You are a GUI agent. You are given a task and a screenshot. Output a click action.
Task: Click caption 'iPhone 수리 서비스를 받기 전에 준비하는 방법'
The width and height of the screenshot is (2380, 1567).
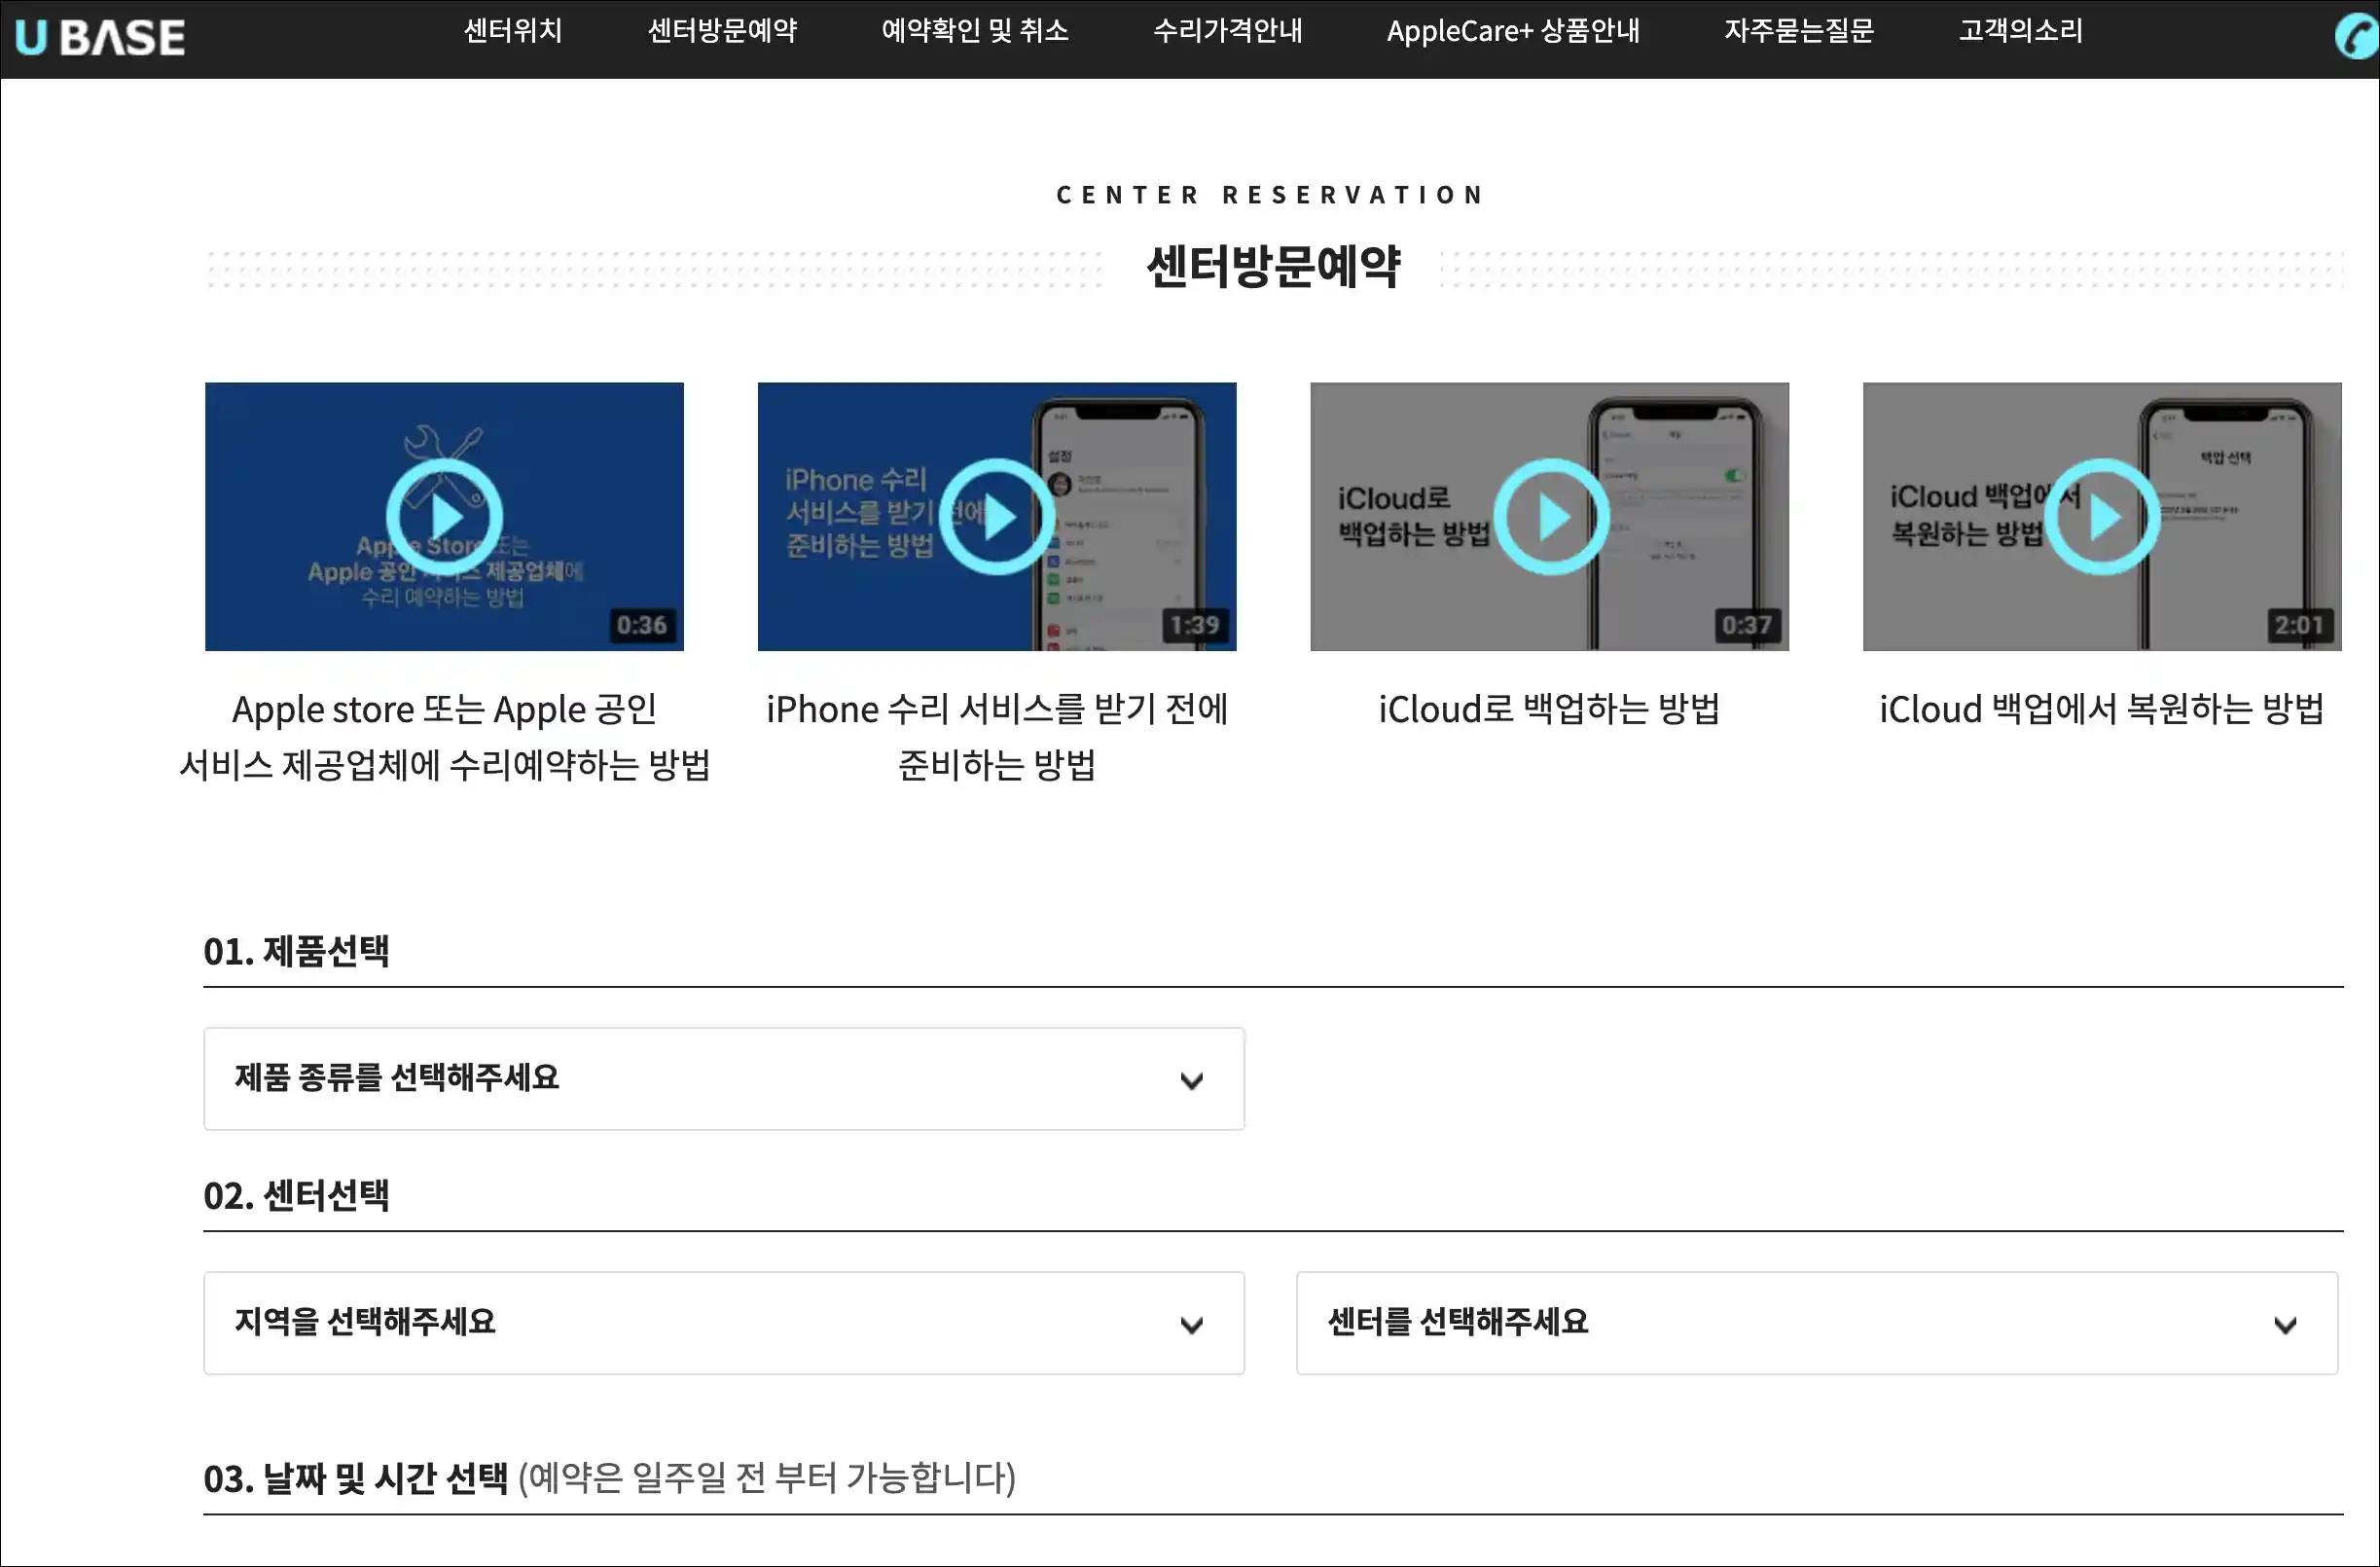coord(997,737)
